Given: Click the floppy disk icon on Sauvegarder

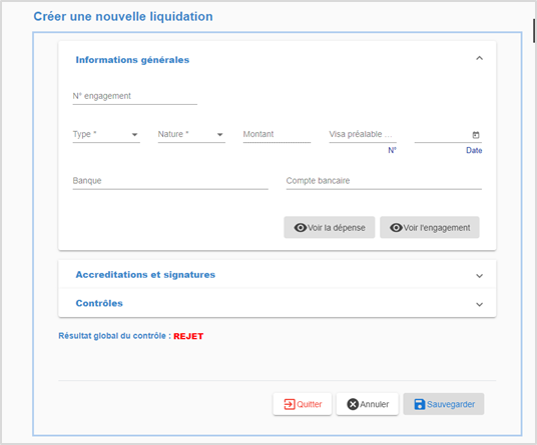Looking at the screenshot, I should 419,404.
